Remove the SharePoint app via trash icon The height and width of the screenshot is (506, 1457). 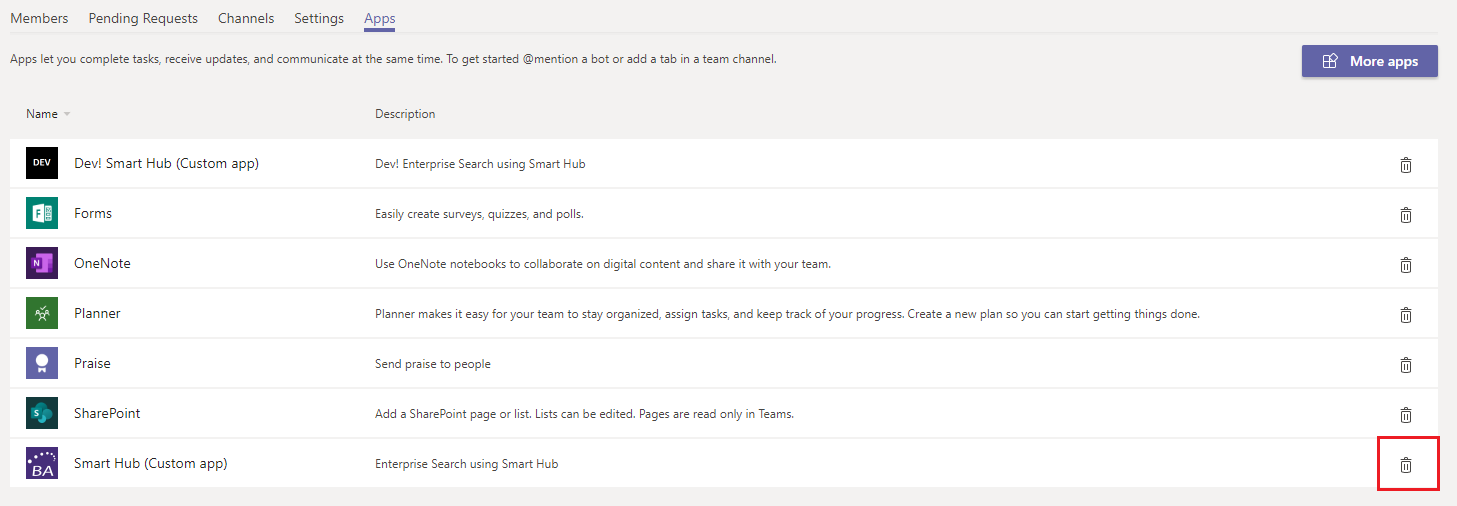1405,415
